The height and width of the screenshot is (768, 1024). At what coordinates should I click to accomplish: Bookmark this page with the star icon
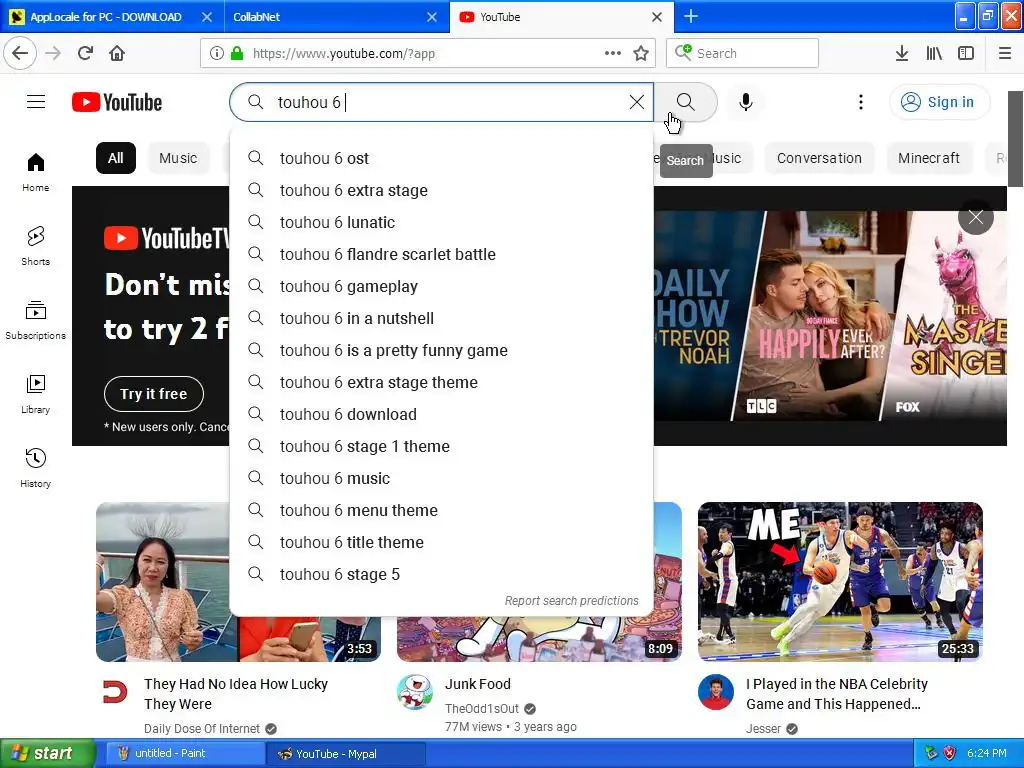tap(641, 53)
